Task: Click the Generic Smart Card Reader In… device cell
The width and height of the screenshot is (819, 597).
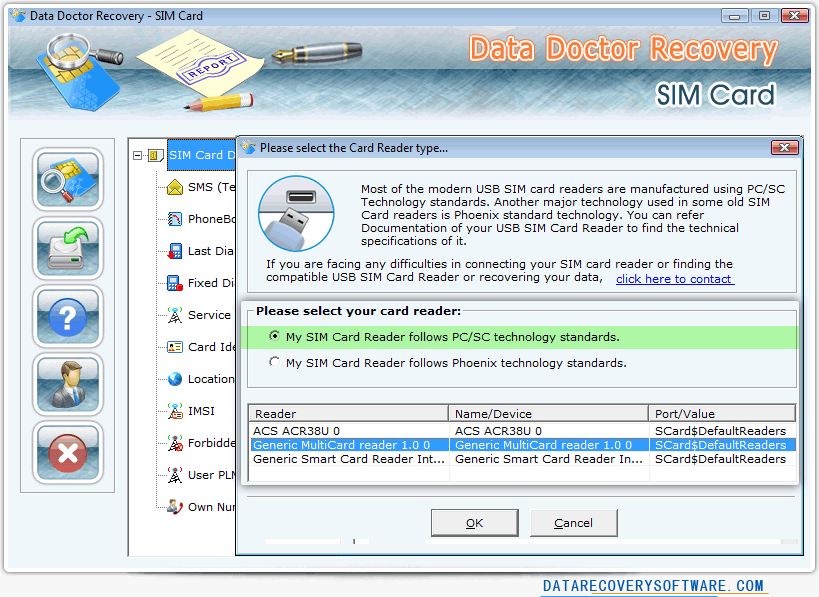Action: [x=549, y=459]
